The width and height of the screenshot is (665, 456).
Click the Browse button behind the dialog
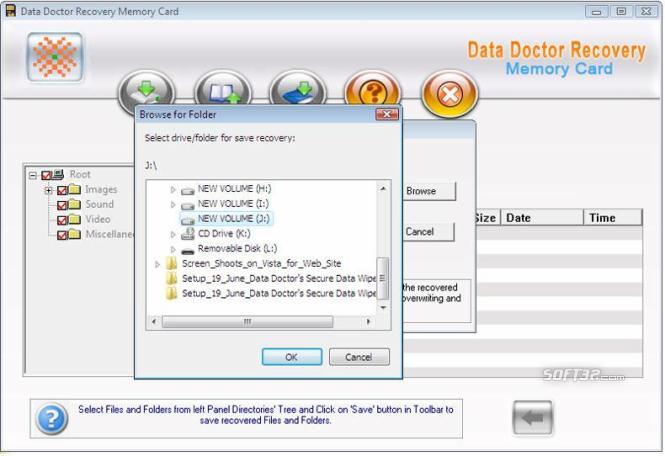pyautogui.click(x=429, y=191)
